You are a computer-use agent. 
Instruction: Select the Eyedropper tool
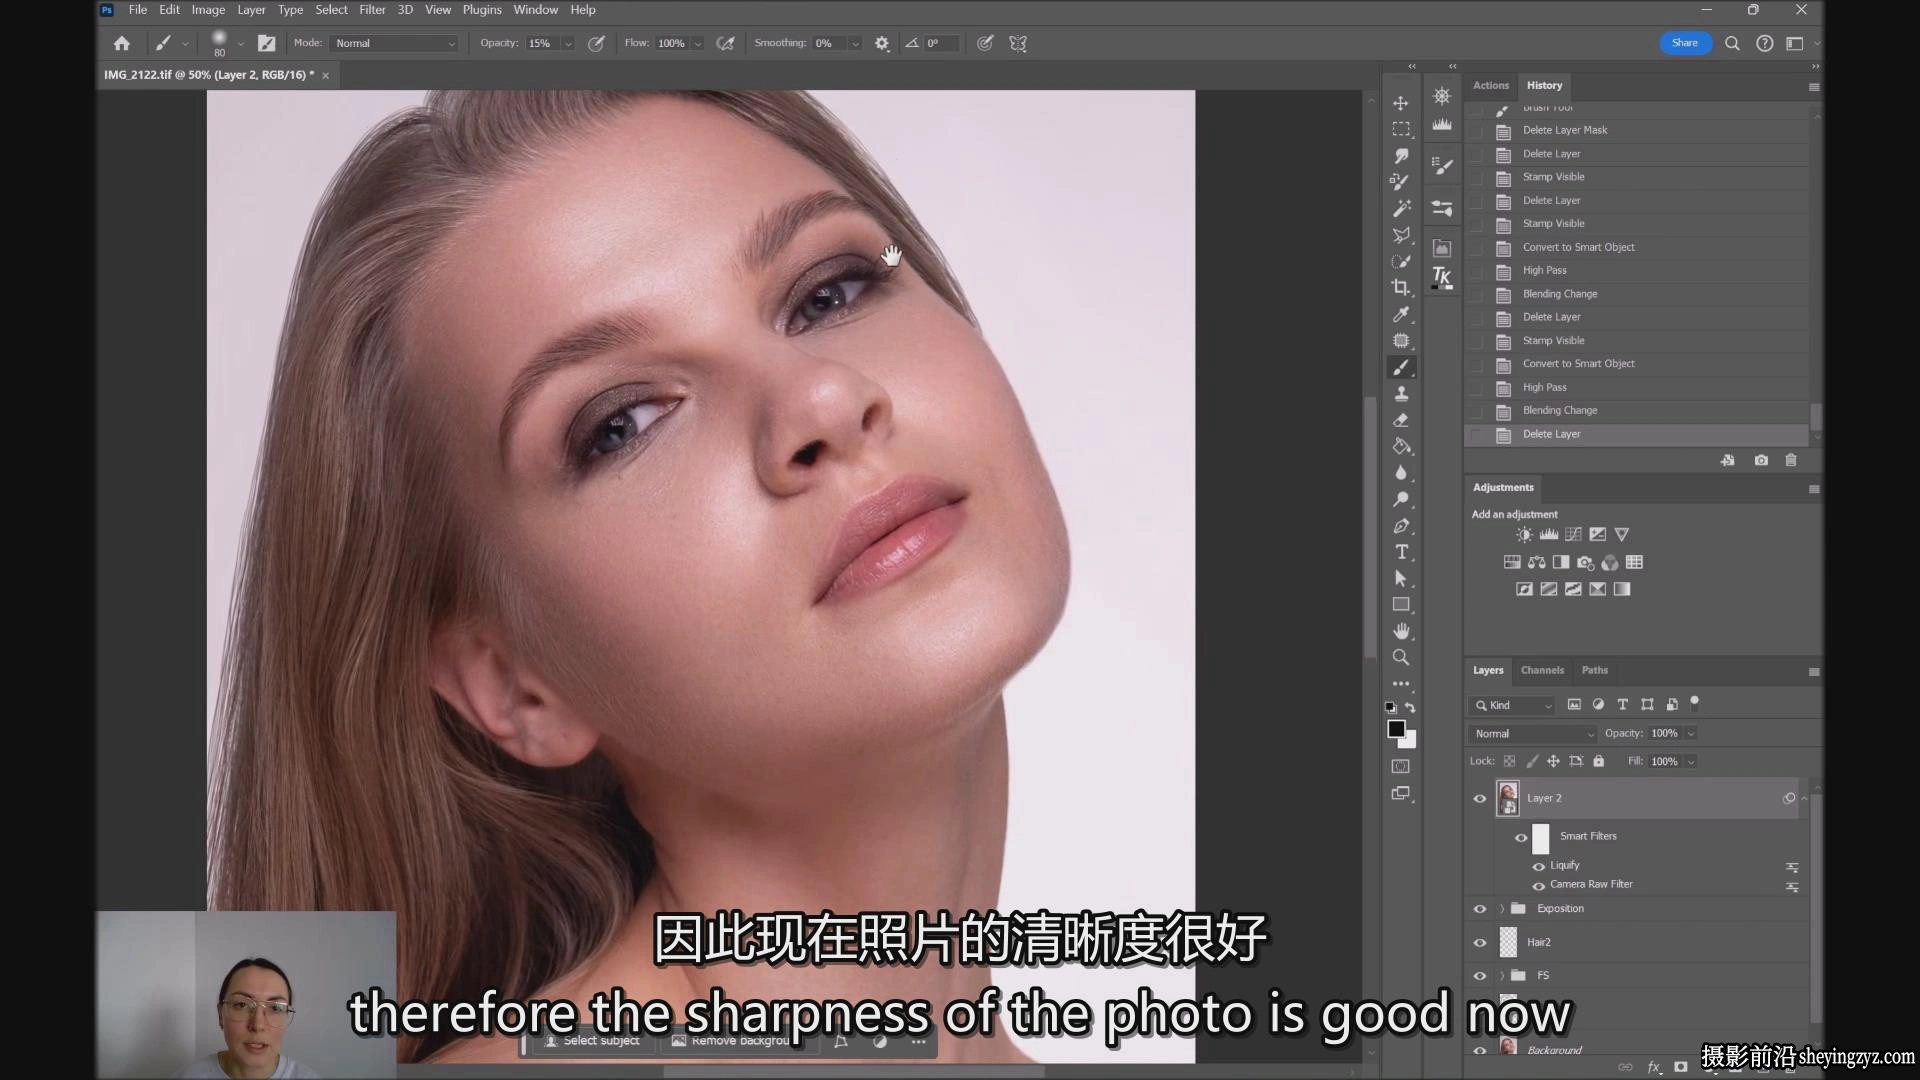(1401, 314)
